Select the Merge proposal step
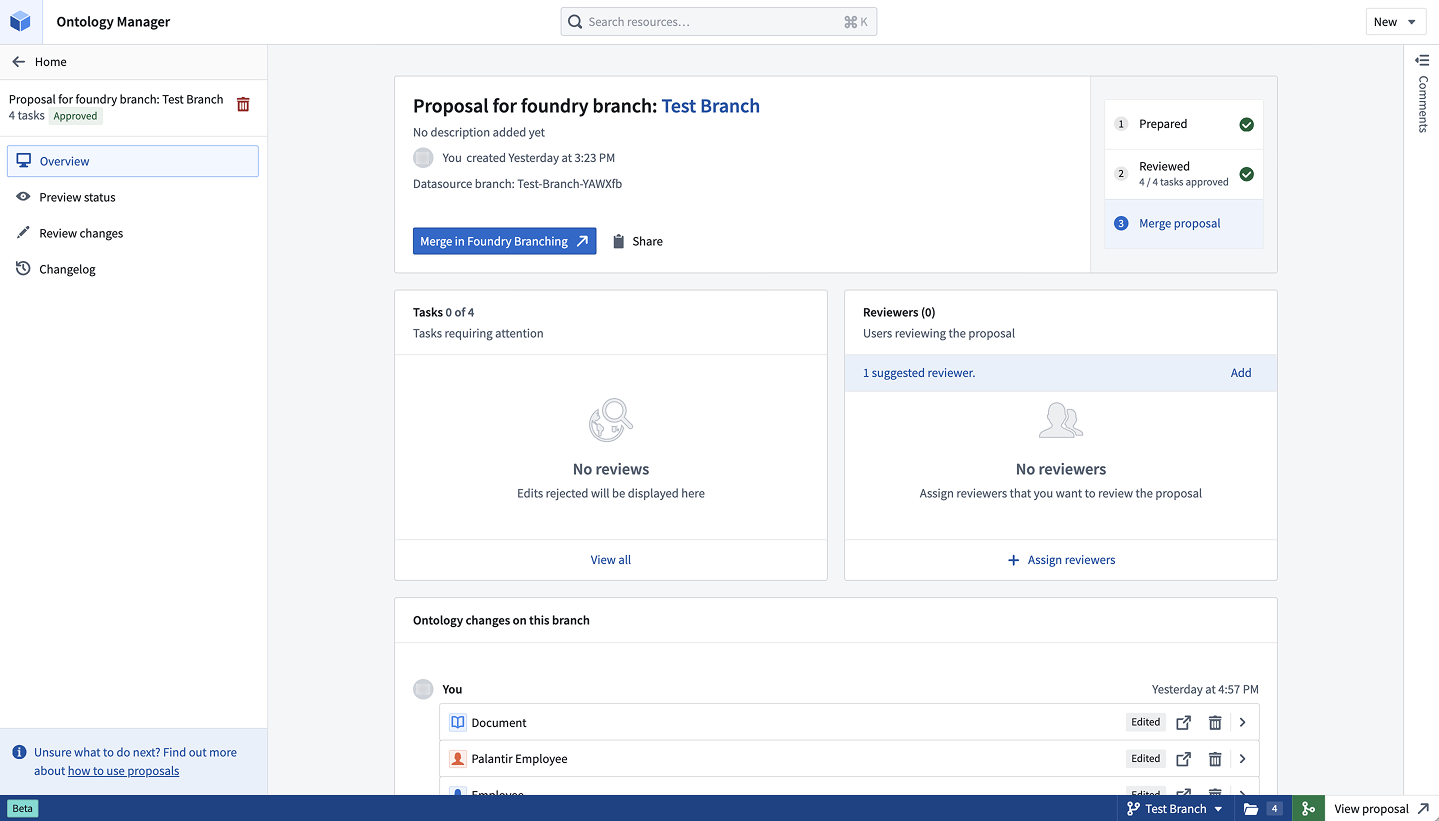 tap(1179, 223)
